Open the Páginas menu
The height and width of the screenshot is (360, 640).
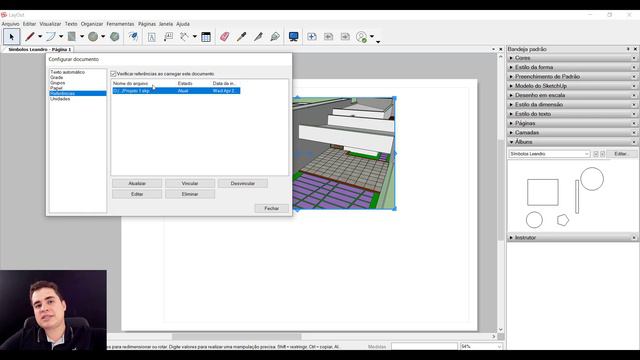click(147, 24)
